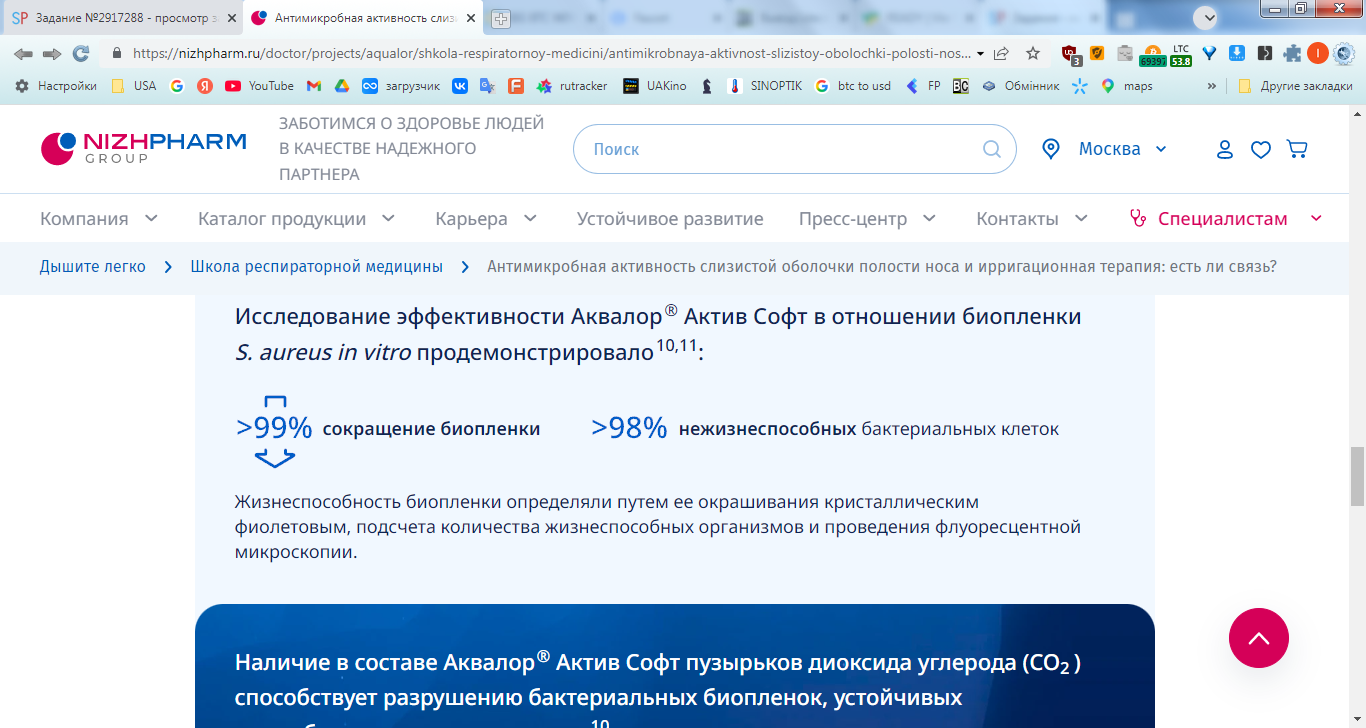The height and width of the screenshot is (728, 1366).
Task: Open the rutracker bookmark
Action: pos(572,86)
